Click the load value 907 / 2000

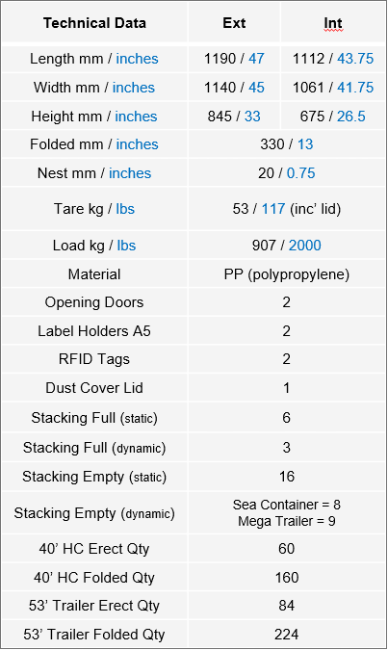pyautogui.click(x=286, y=245)
